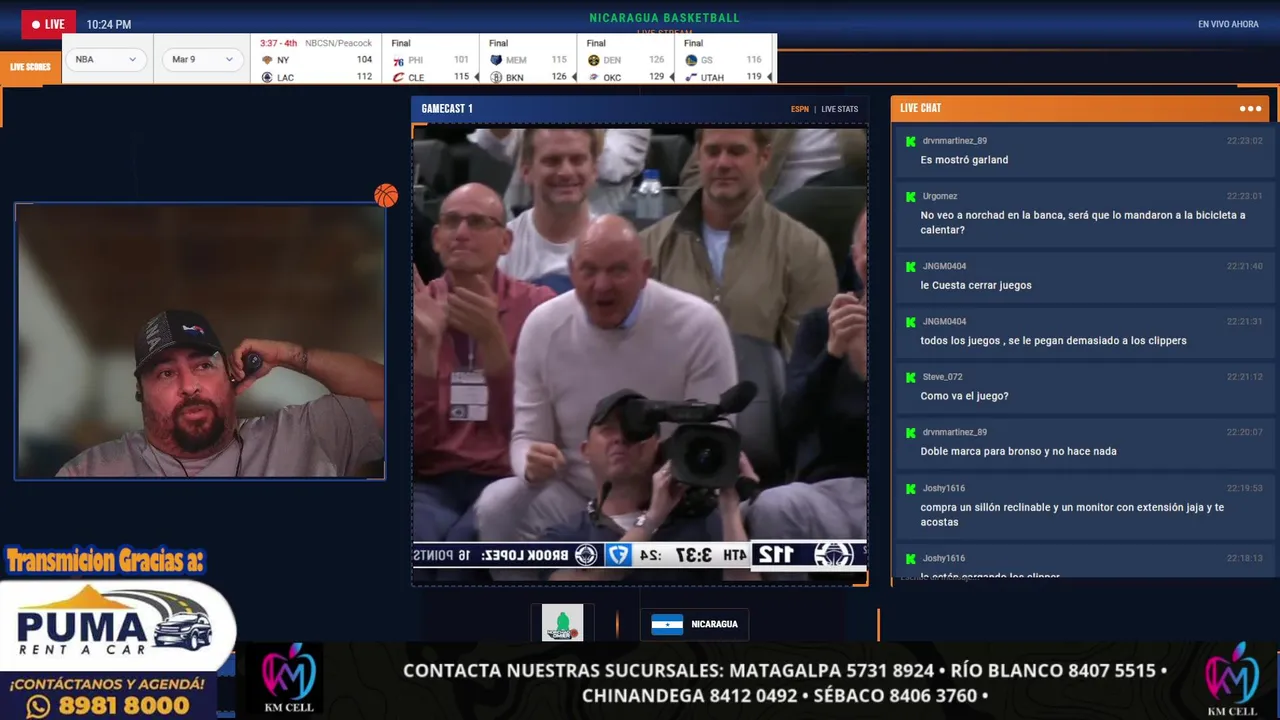Click the LA Clippers logo in the scoreboard
This screenshot has height=720, width=1280.
[x=267, y=77]
